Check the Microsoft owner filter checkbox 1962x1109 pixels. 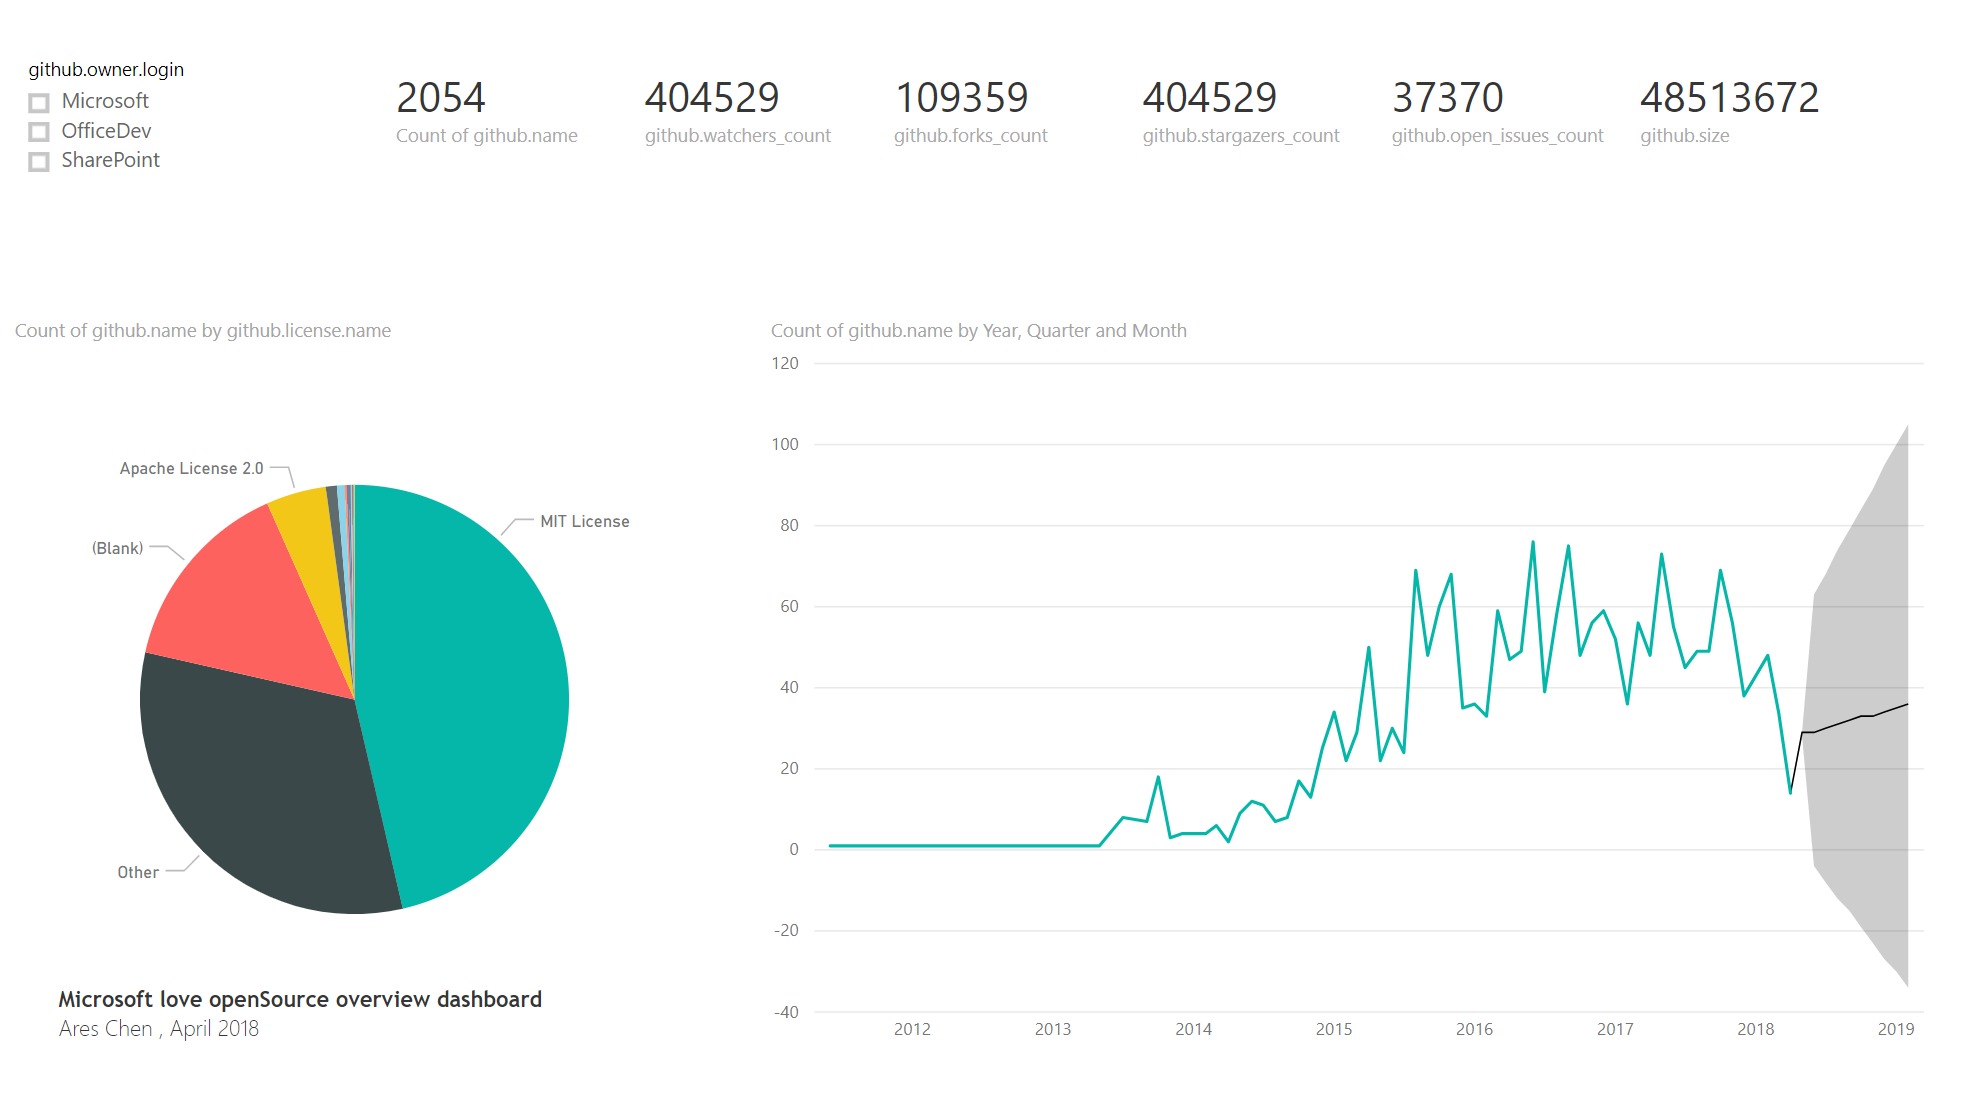39,102
